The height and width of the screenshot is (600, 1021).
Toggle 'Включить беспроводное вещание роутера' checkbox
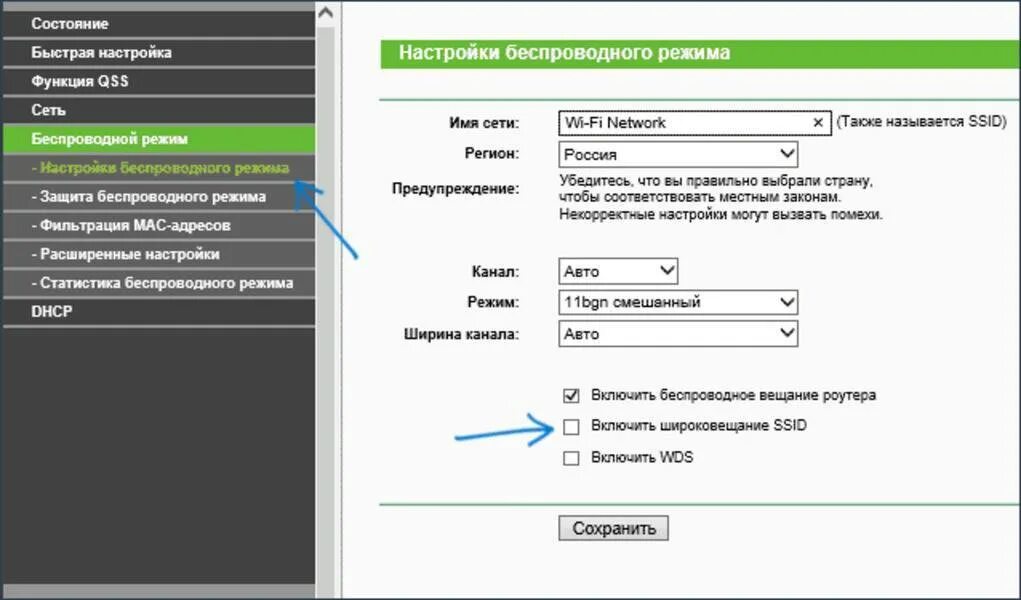pos(571,395)
